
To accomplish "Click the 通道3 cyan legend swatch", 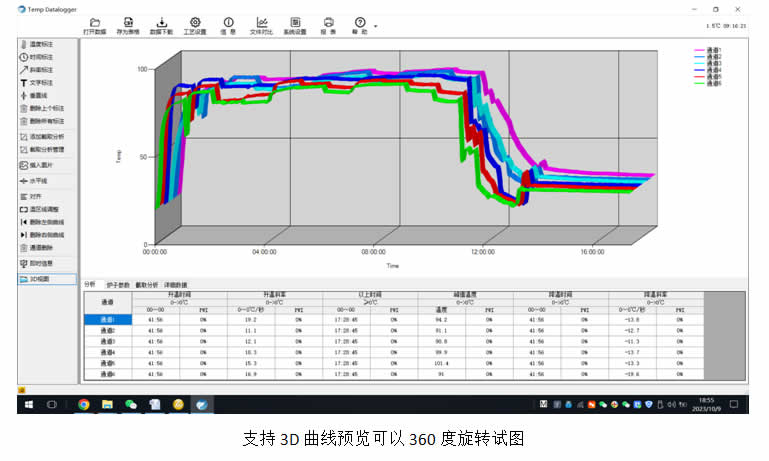I will click(699, 63).
